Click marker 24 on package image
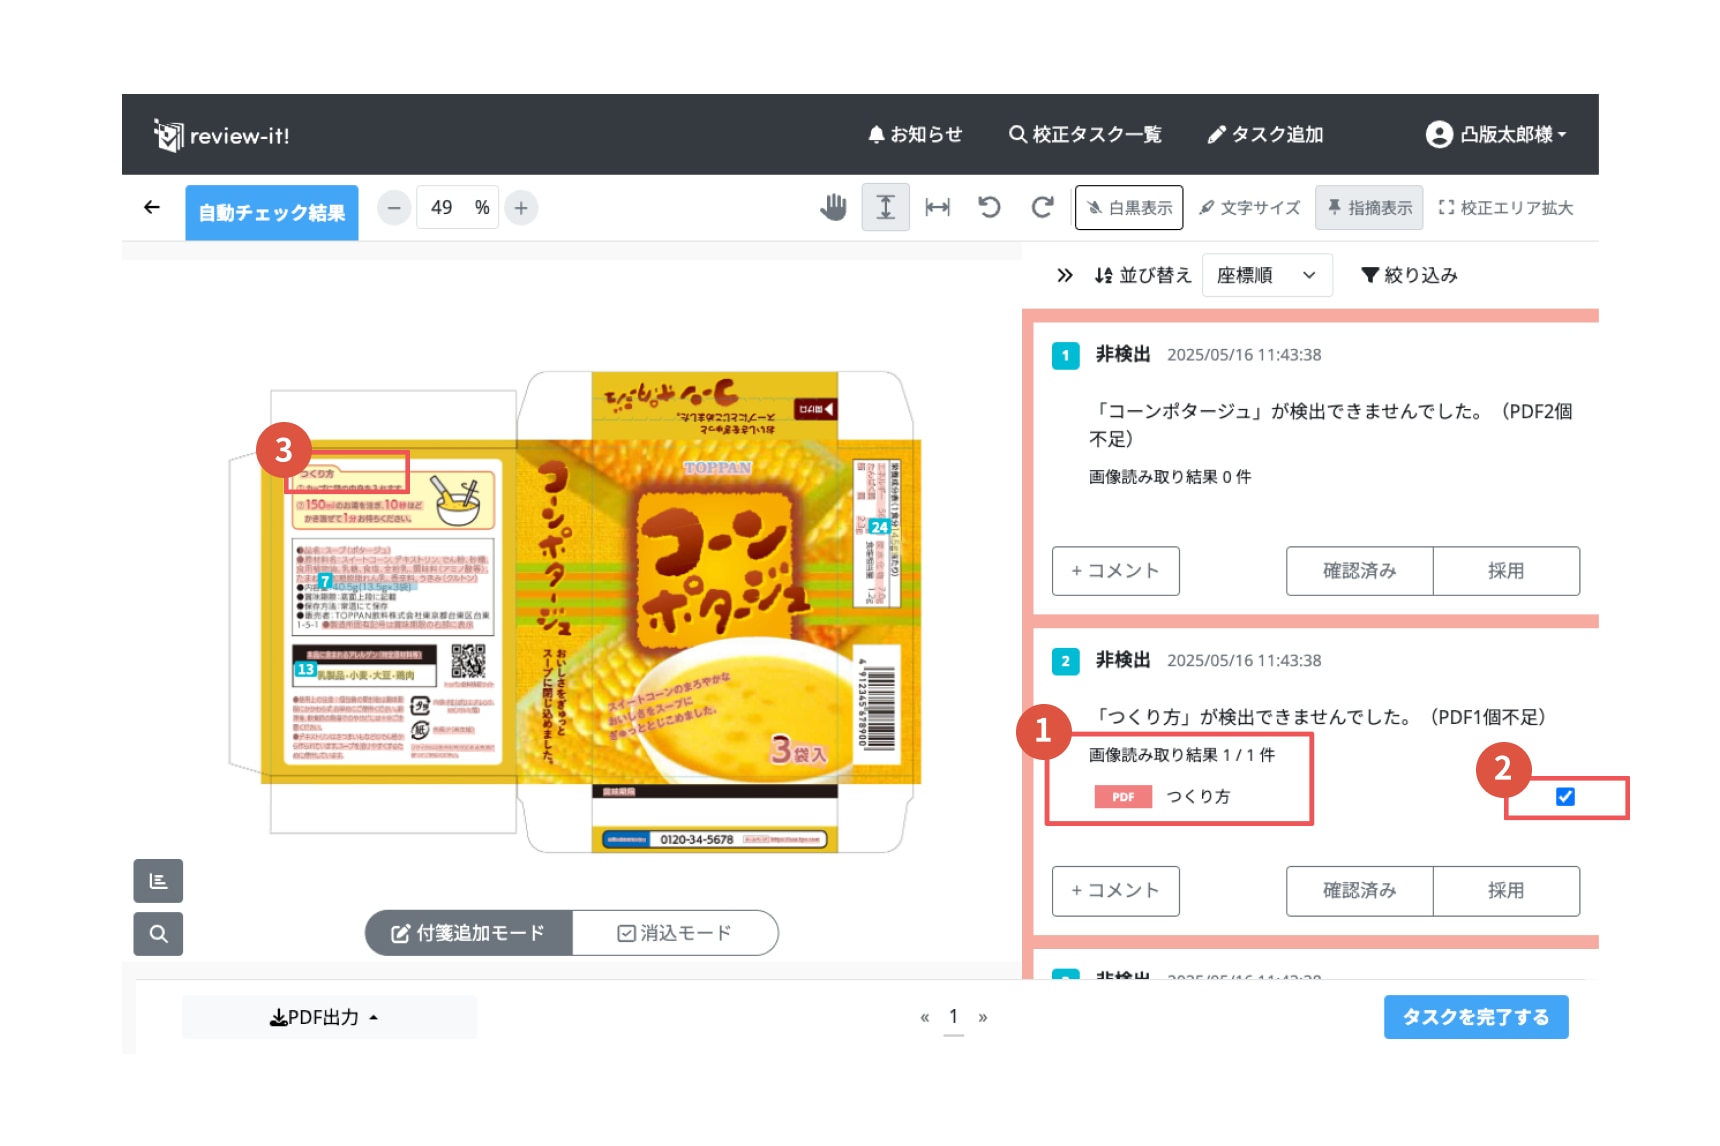The image size is (1720, 1146). click(879, 527)
